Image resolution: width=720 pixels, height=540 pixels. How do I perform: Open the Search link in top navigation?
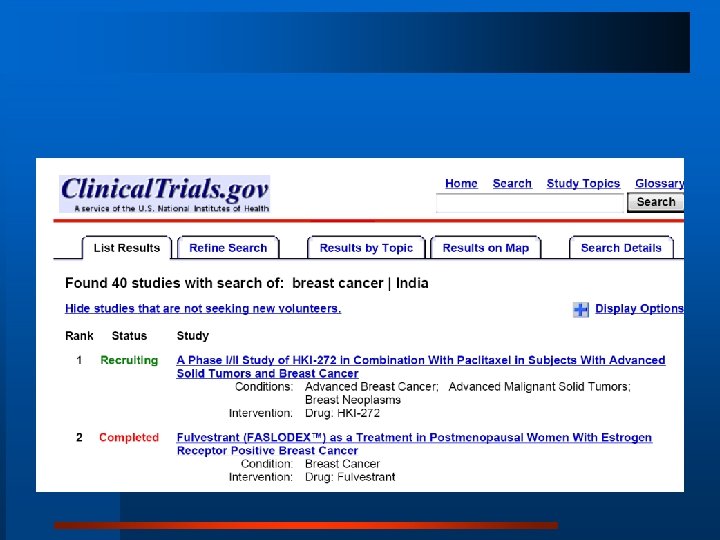tap(512, 184)
